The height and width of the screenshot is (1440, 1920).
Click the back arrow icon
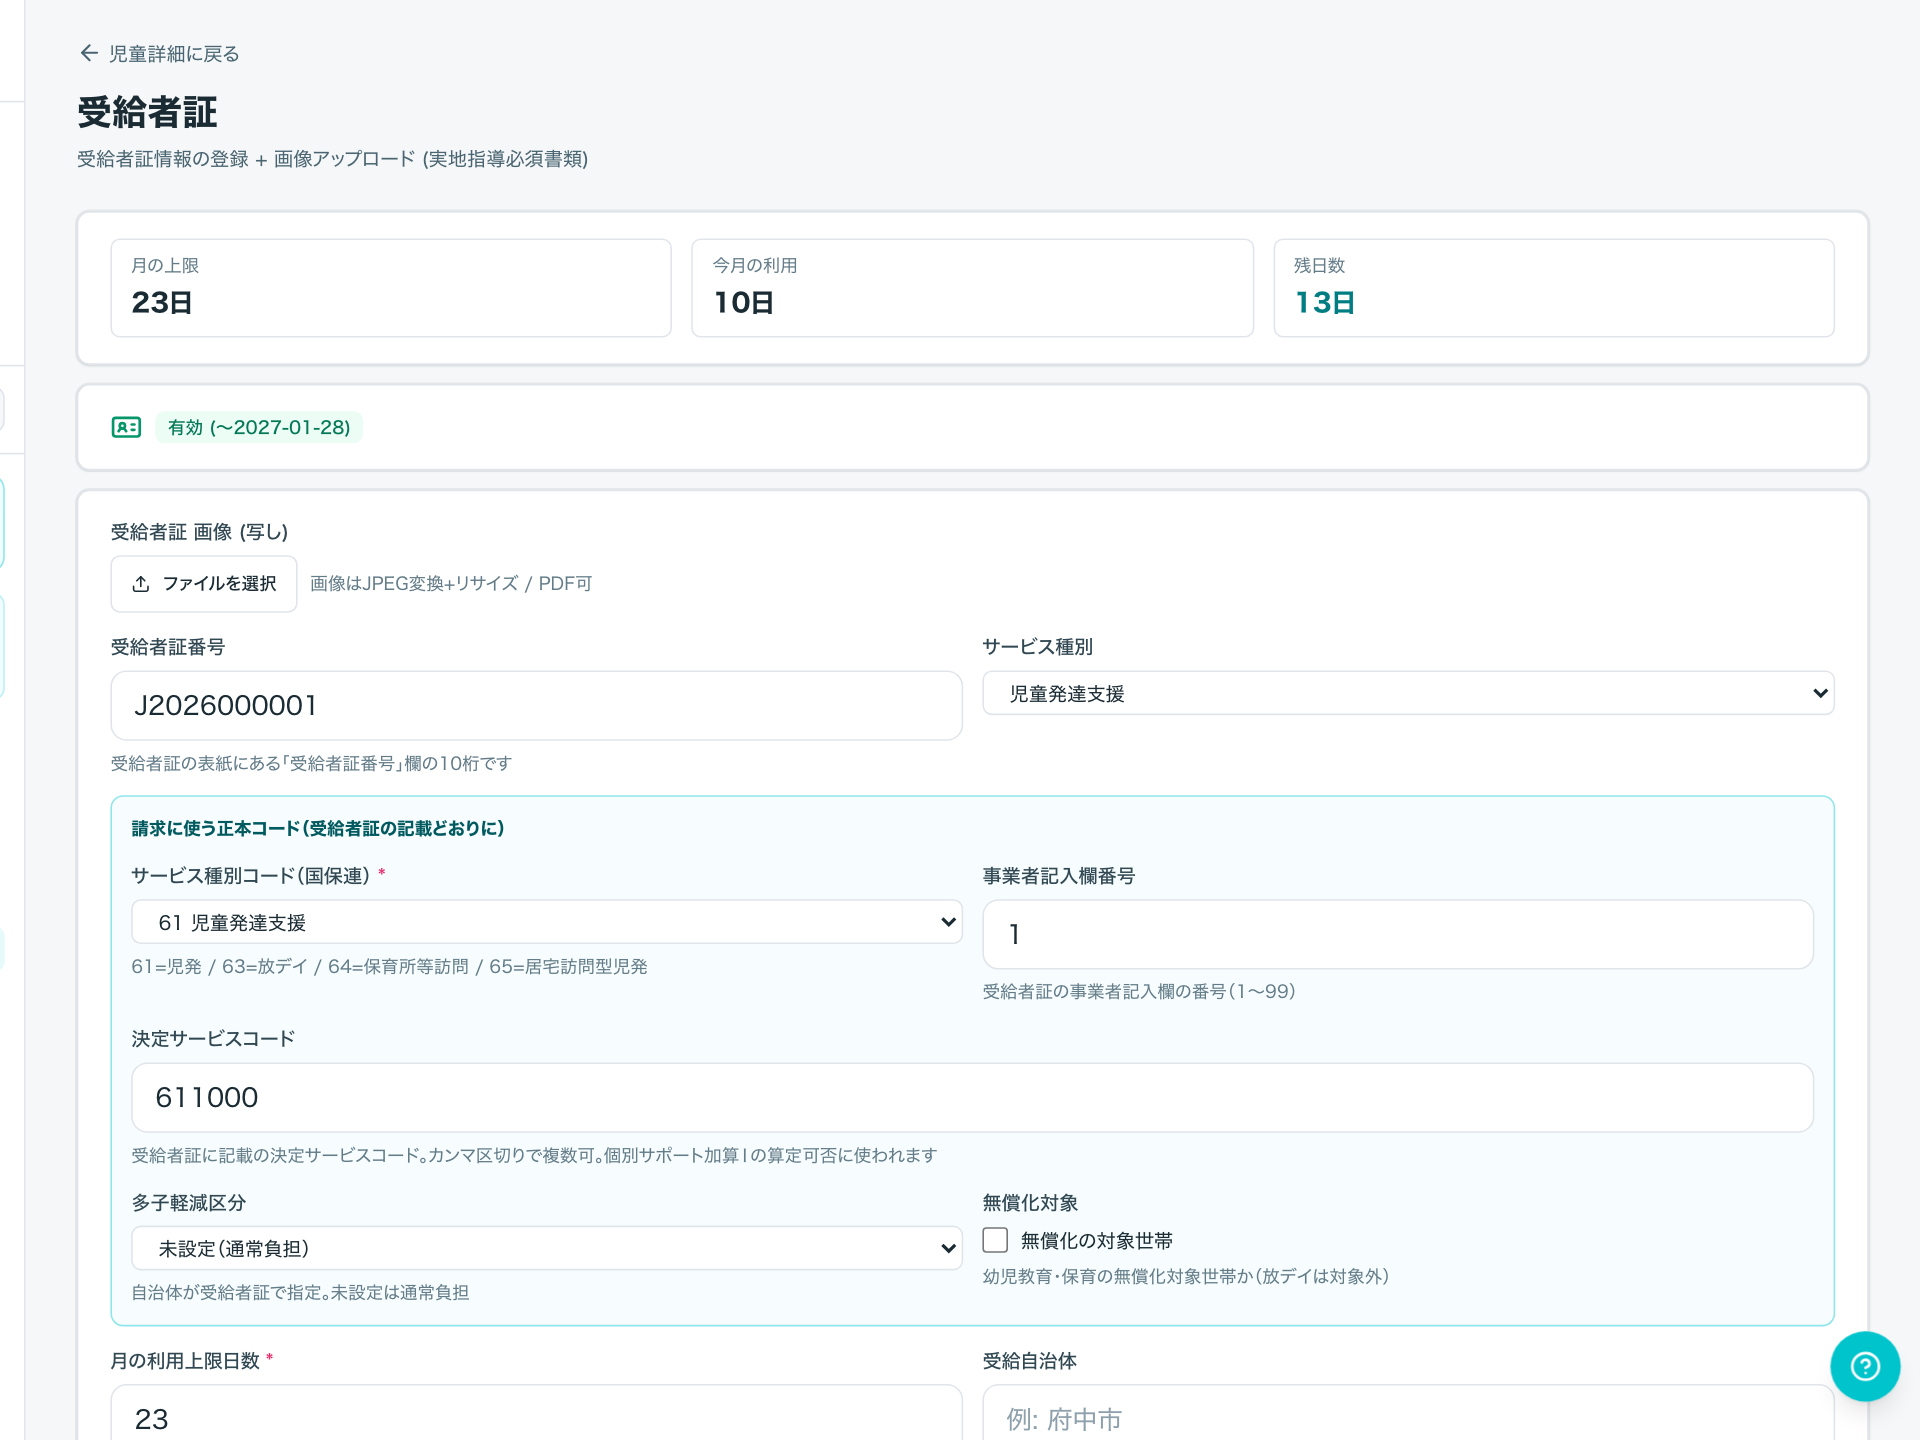click(x=89, y=53)
